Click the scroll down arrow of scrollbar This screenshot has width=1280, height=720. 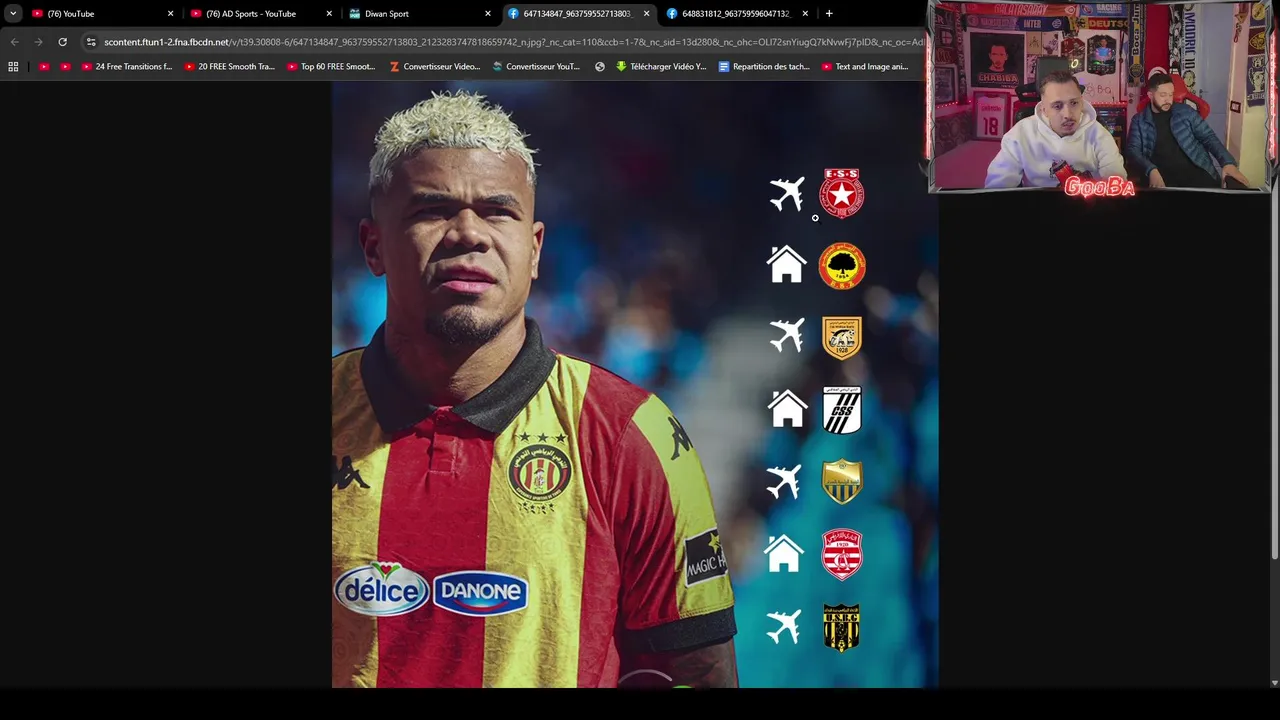[1274, 682]
